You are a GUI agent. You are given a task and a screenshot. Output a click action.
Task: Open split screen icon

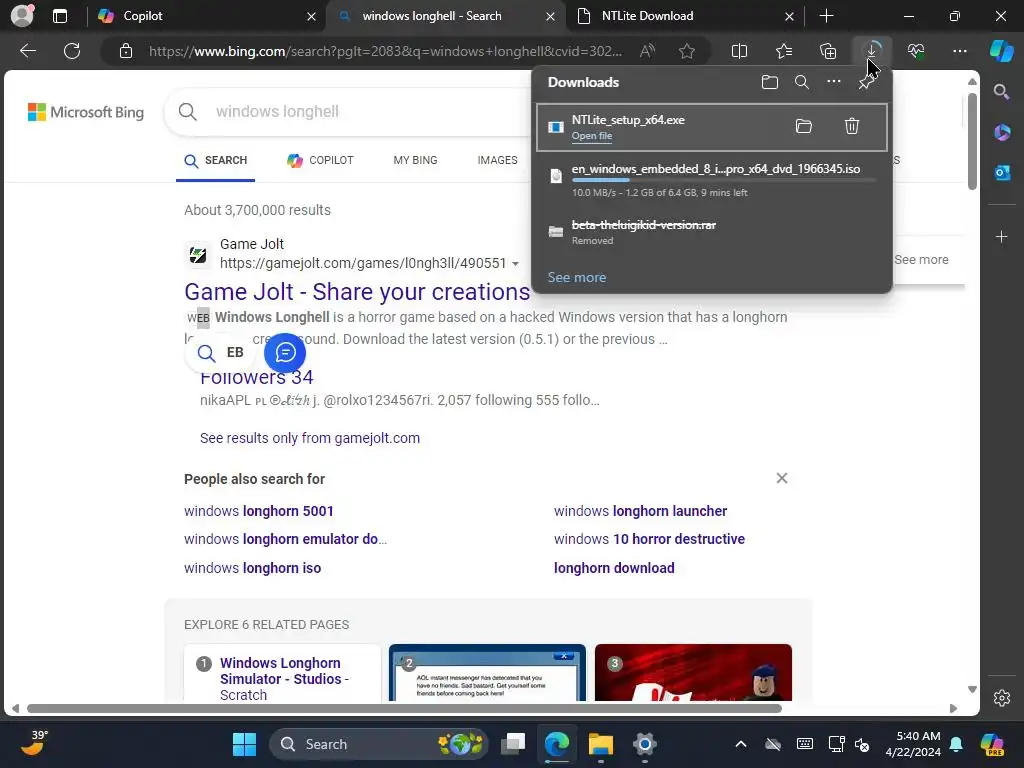(739, 51)
